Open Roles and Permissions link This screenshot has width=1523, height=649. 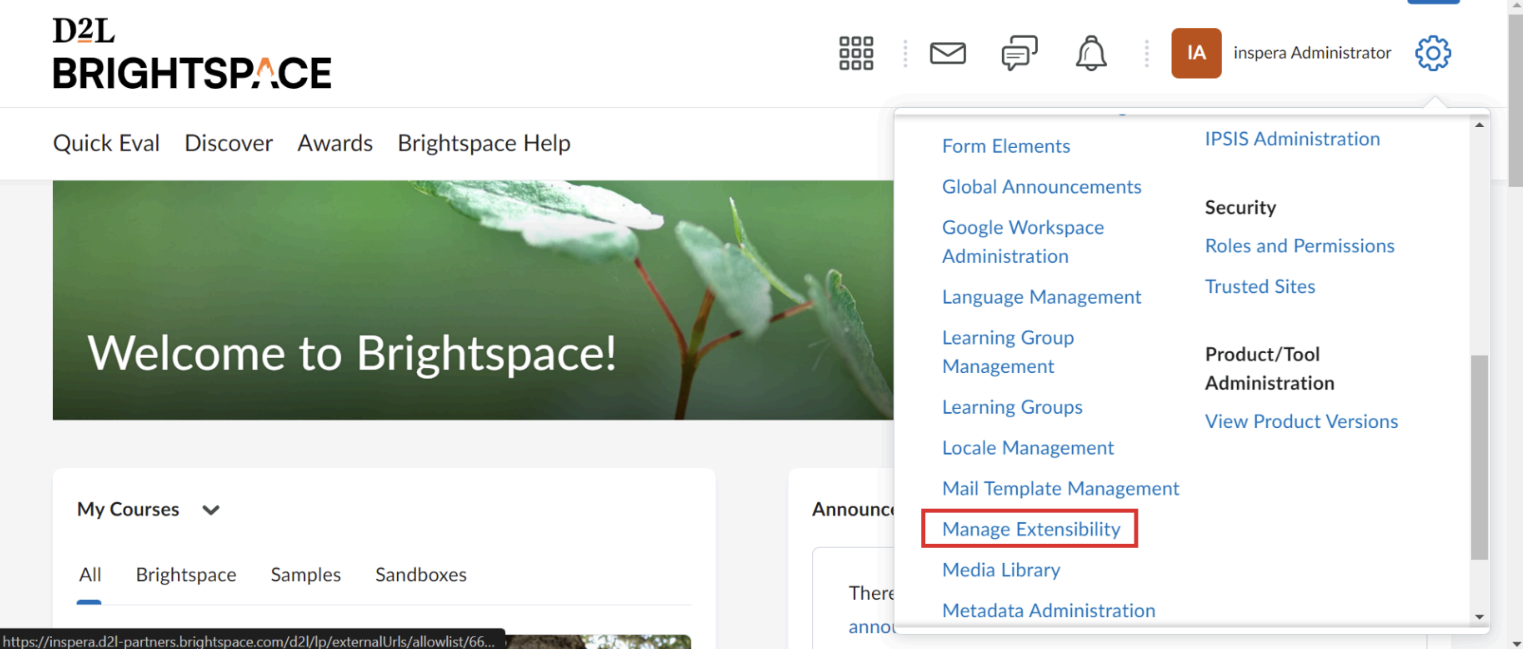1299,246
